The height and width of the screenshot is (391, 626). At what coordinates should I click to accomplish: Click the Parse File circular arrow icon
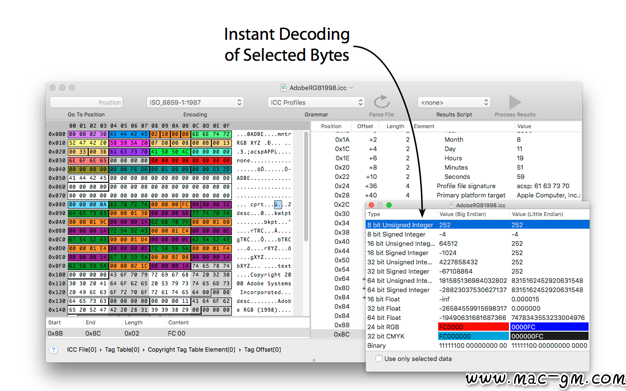pos(382,102)
